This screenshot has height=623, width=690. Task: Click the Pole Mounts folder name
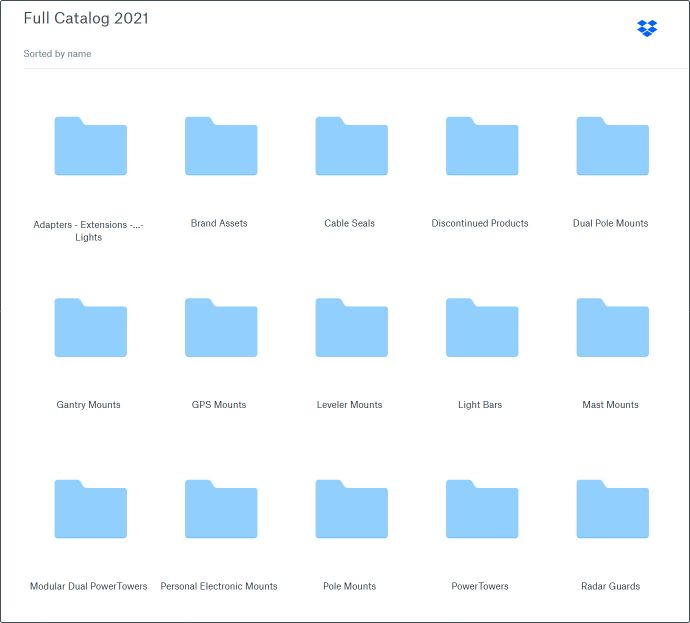(350, 586)
